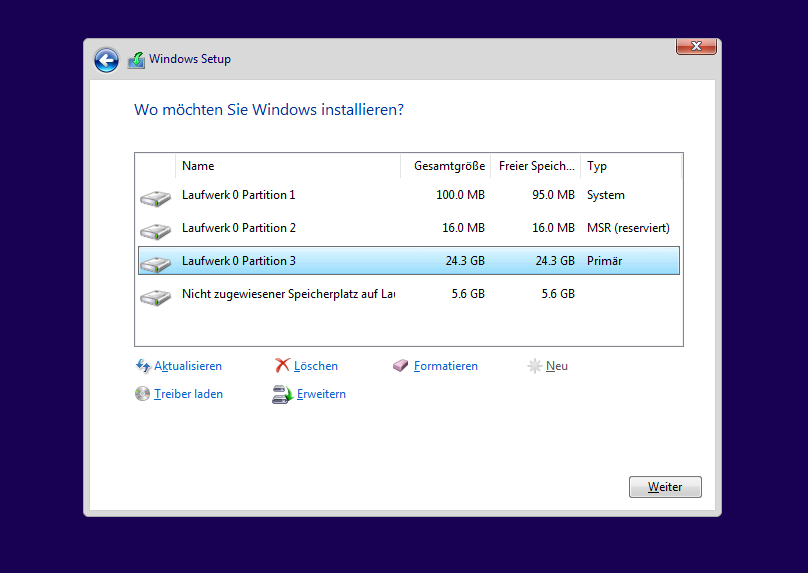The height and width of the screenshot is (573, 808).
Task: Click the Treiber laden disc icon
Action: (142, 394)
